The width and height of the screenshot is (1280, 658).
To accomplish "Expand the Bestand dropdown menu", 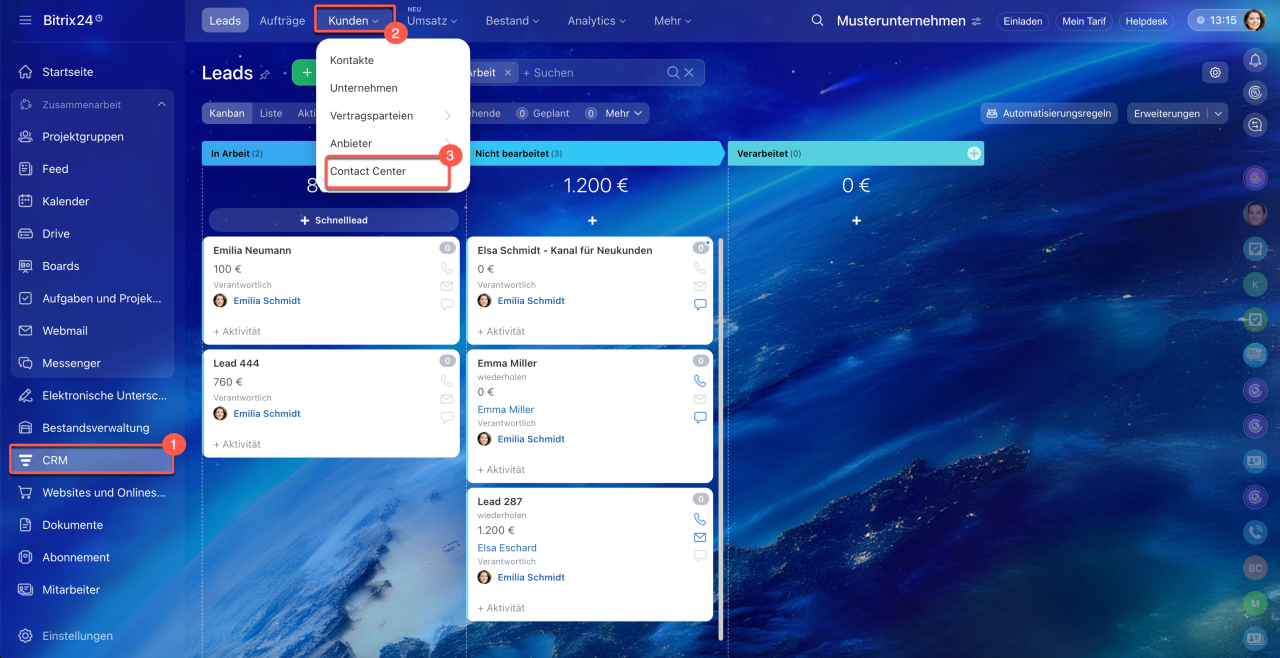I will [512, 21].
